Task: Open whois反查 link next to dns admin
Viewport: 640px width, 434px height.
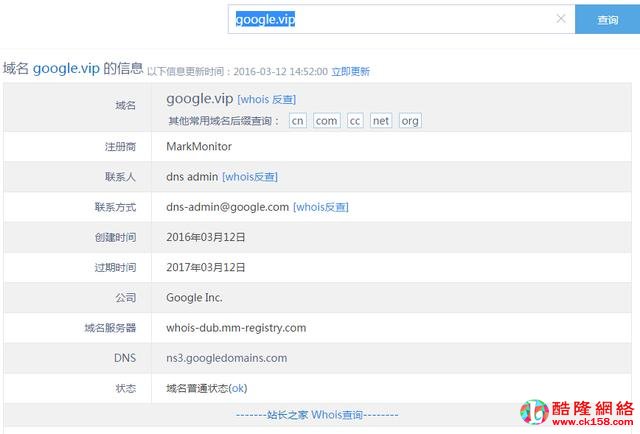Action: coord(250,177)
